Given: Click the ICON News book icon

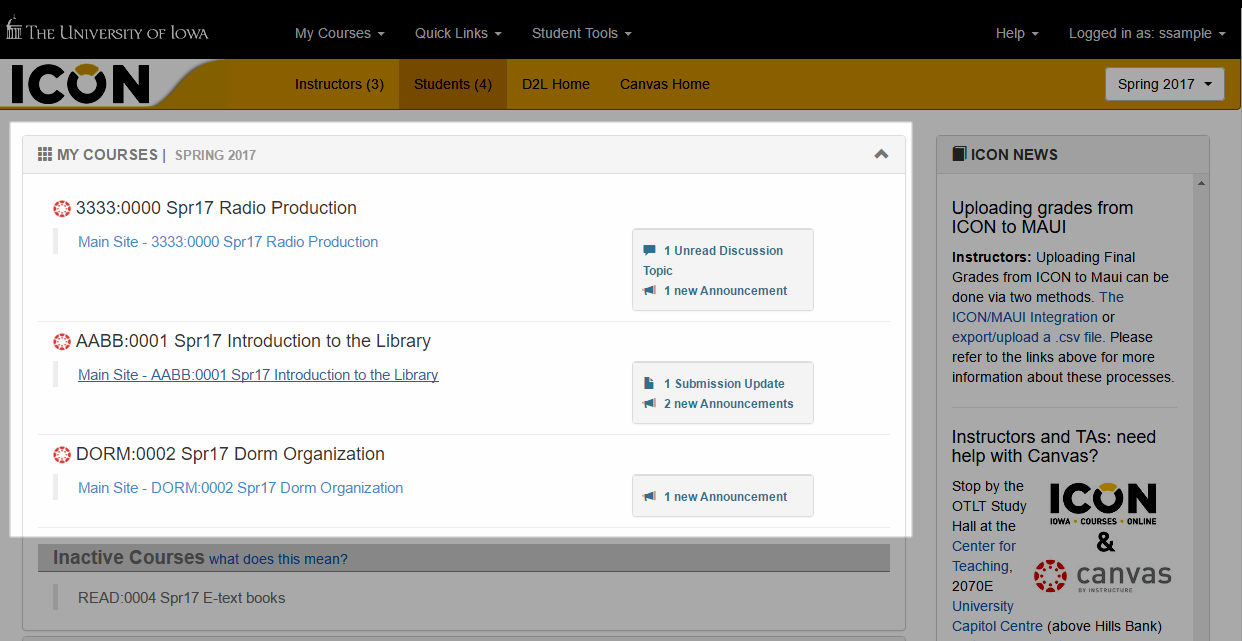Looking at the screenshot, I should pyautogui.click(x=959, y=154).
